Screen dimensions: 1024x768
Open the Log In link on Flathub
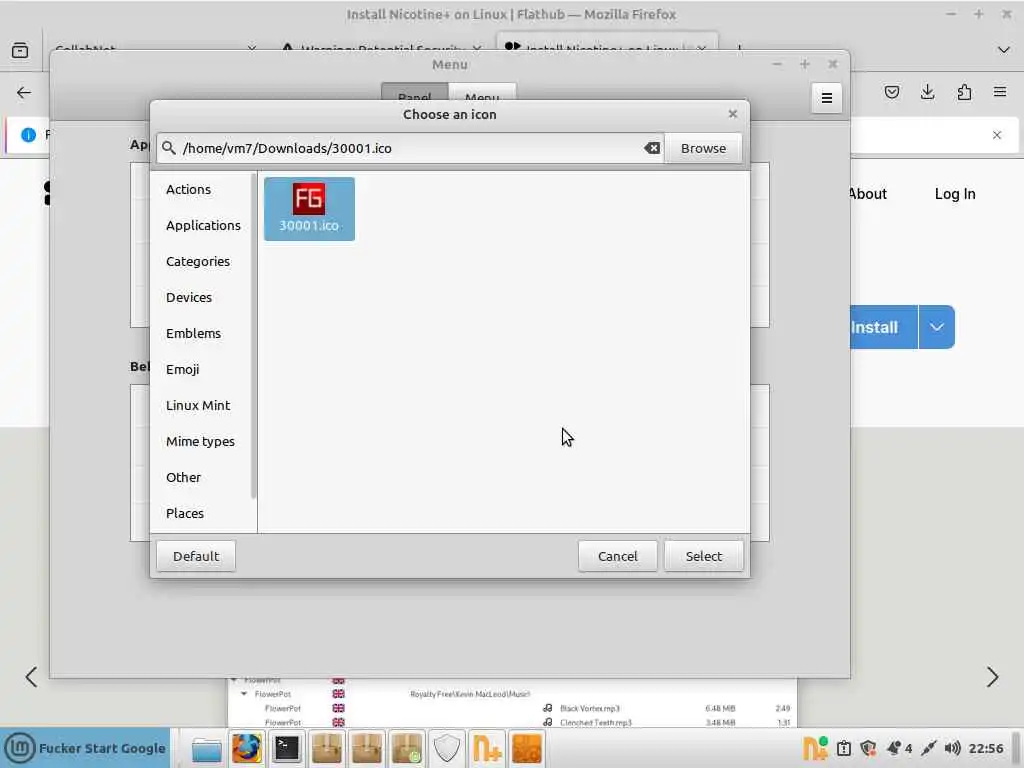click(x=955, y=194)
